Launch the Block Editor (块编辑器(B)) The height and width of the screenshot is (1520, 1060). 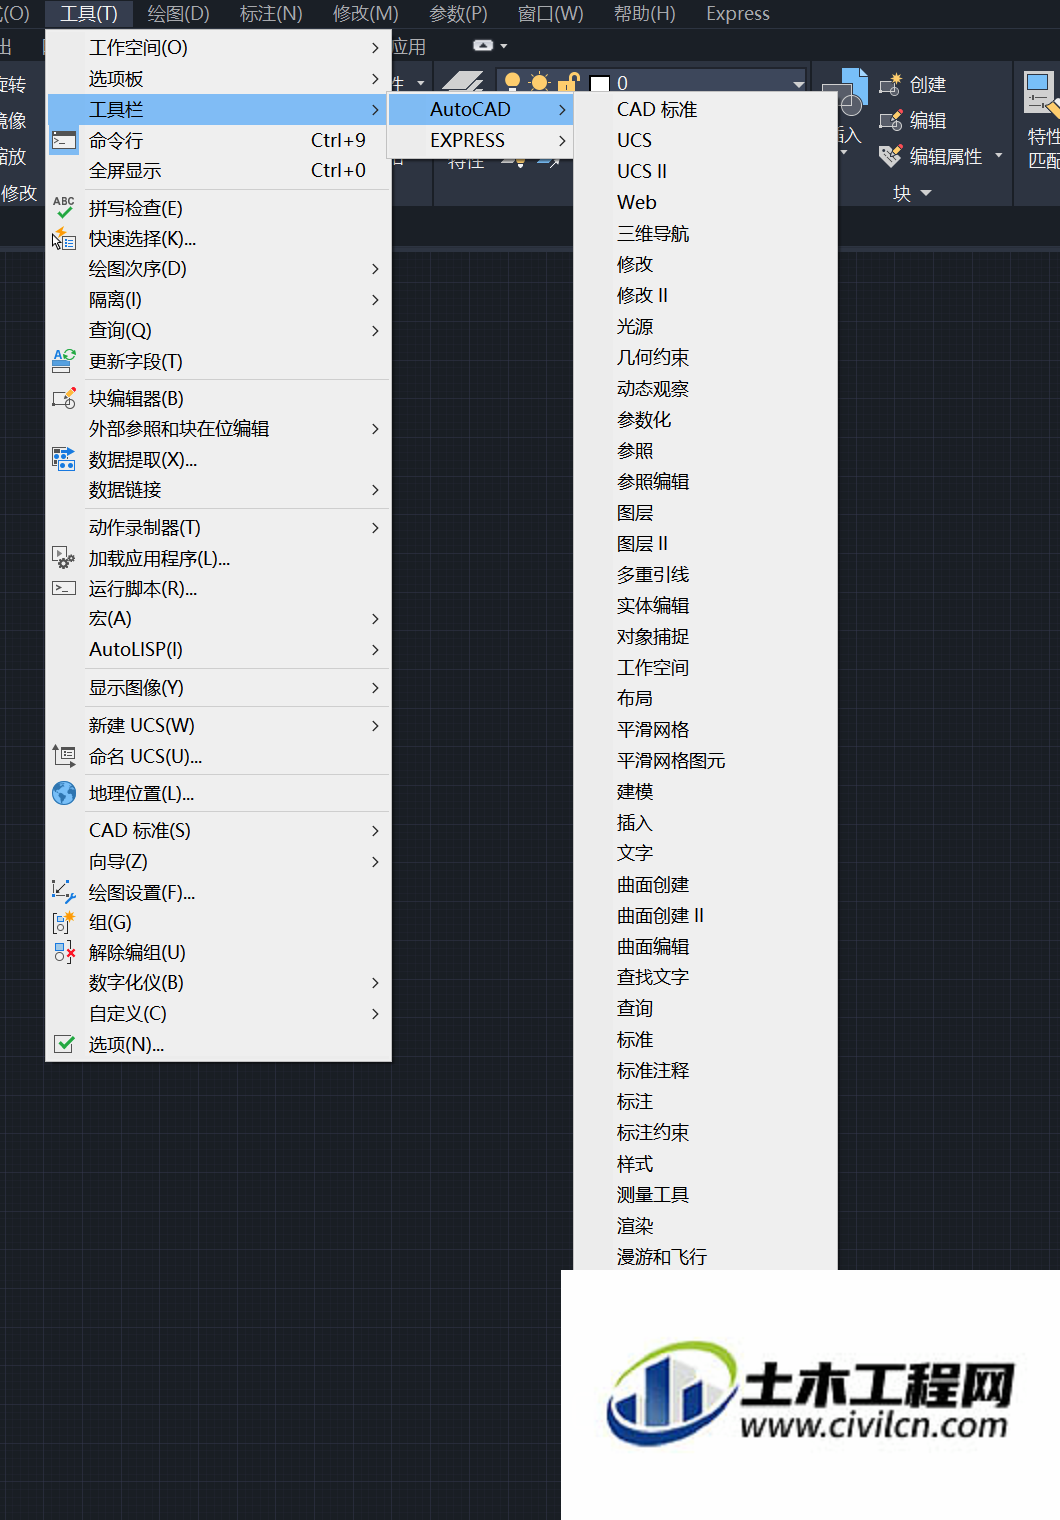pos(218,398)
